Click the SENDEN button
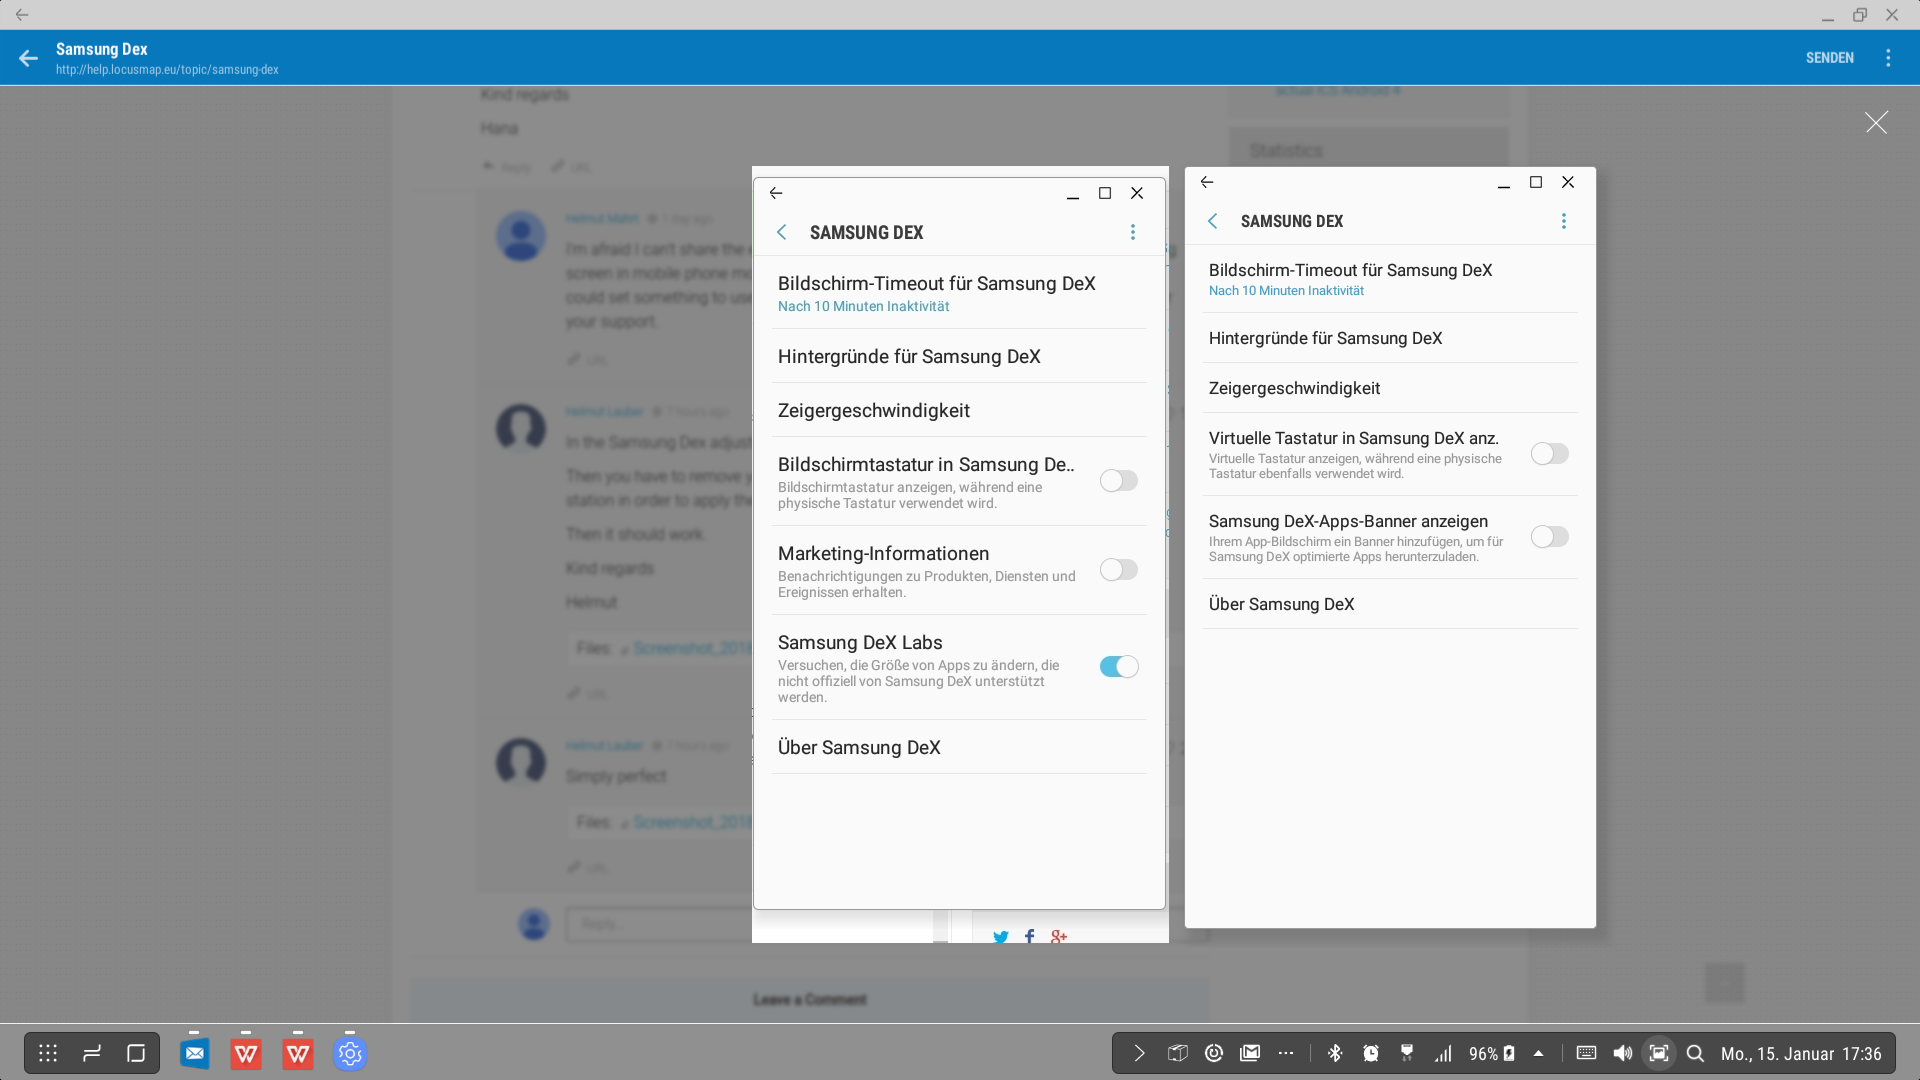Image resolution: width=1920 pixels, height=1080 pixels. click(x=1829, y=58)
